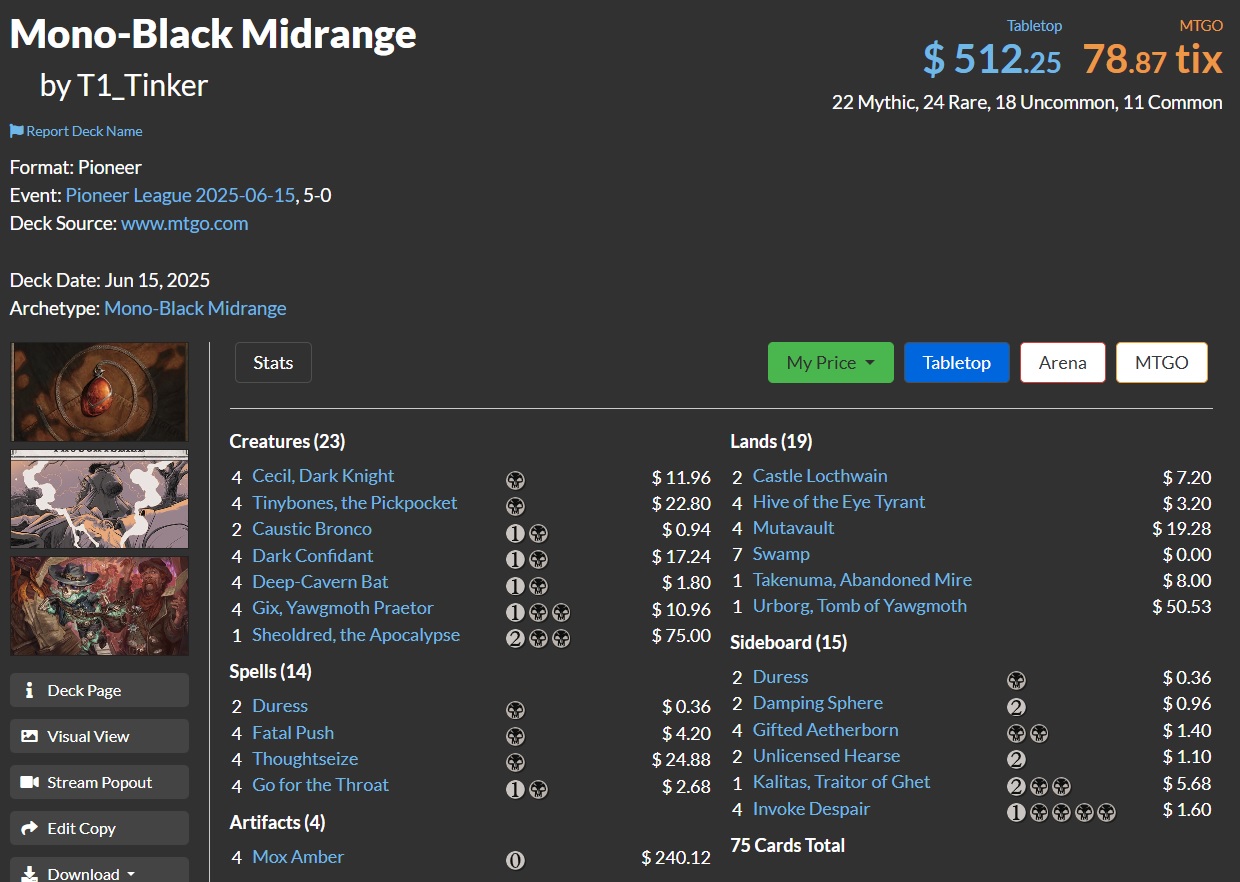Click the MTGO total 78.87 tix
1240x882 pixels.
coord(1152,59)
